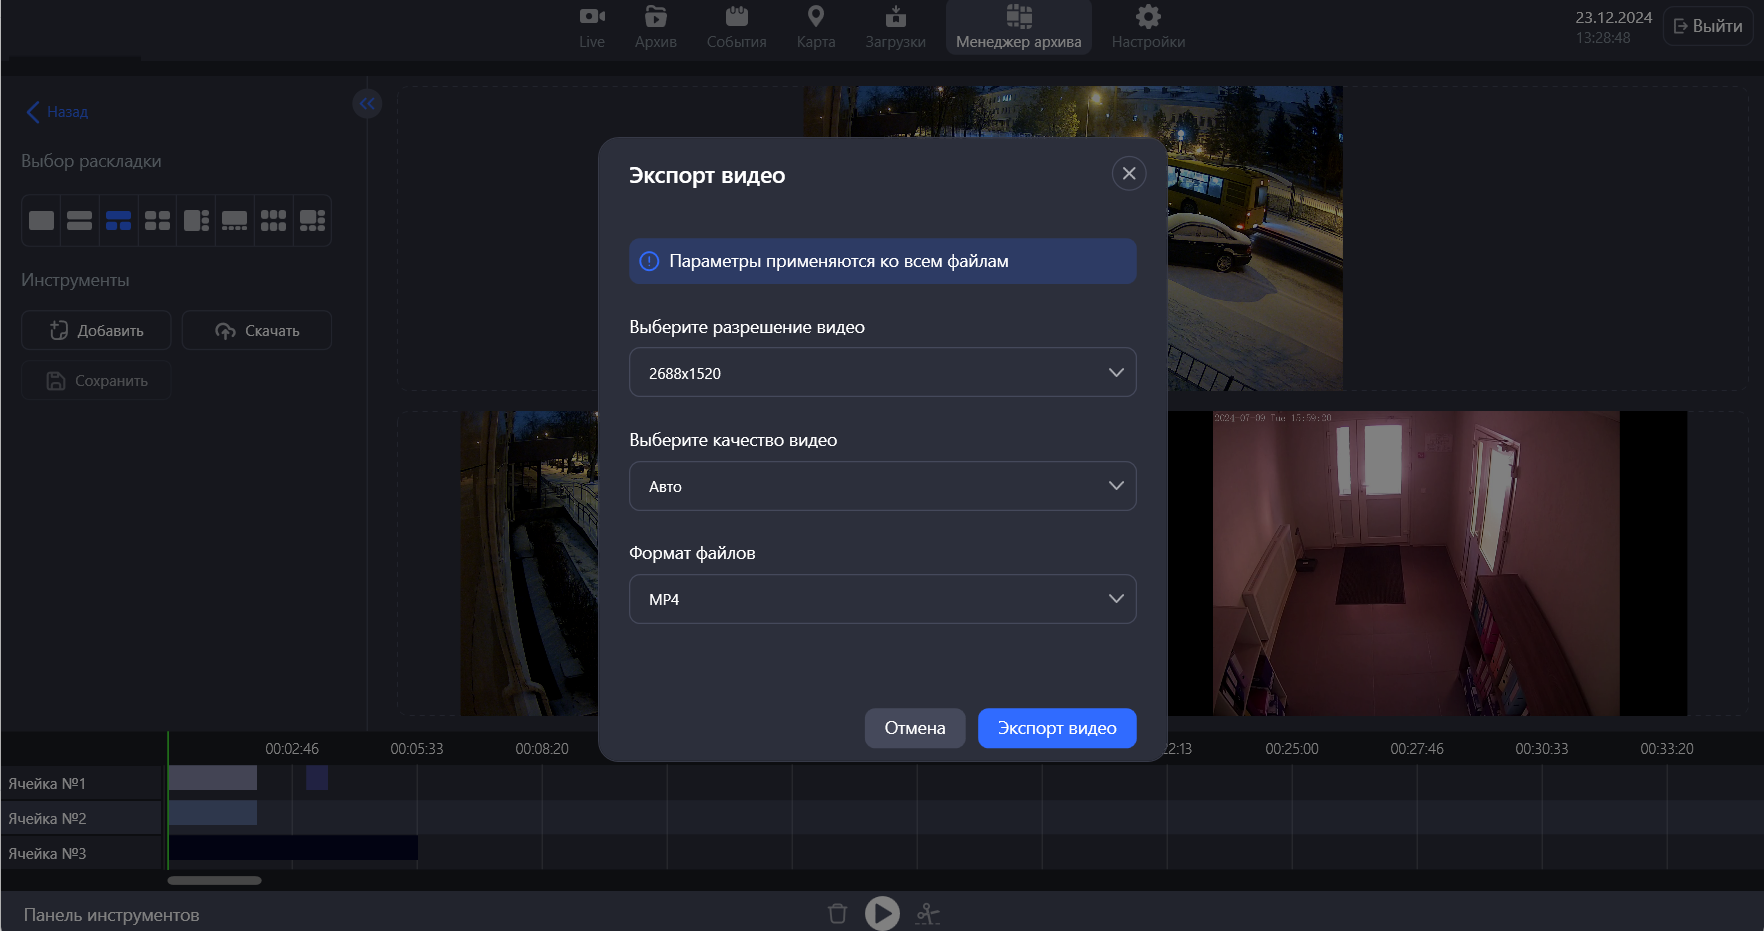Select the one-top two-bottom layout
The image size is (1764, 931).
point(118,221)
